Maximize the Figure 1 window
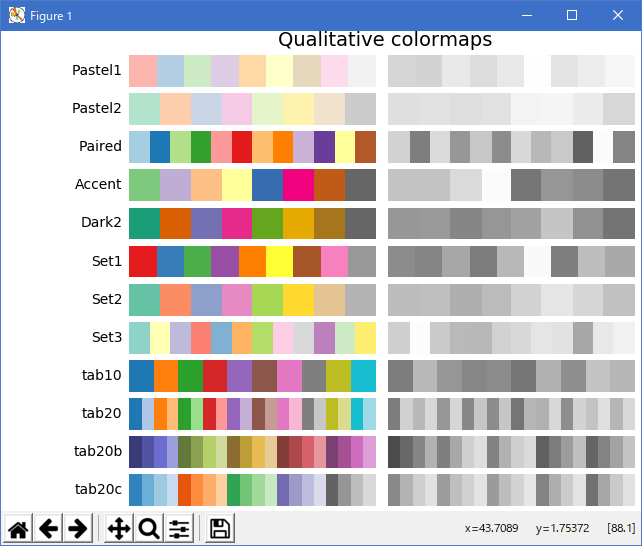The image size is (642, 546). pyautogui.click(x=572, y=16)
